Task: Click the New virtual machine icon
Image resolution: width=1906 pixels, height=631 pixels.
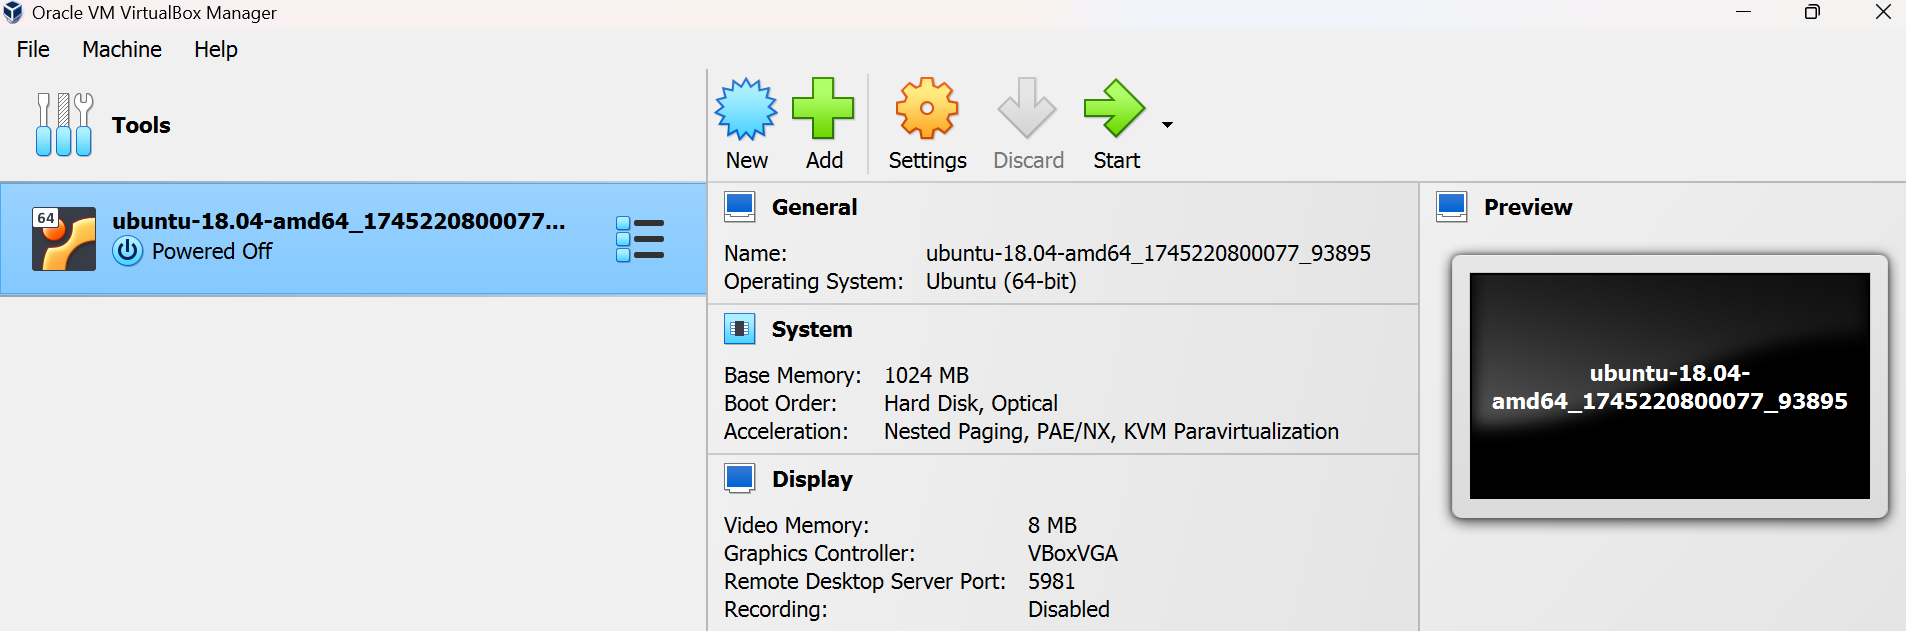Action: pyautogui.click(x=746, y=109)
